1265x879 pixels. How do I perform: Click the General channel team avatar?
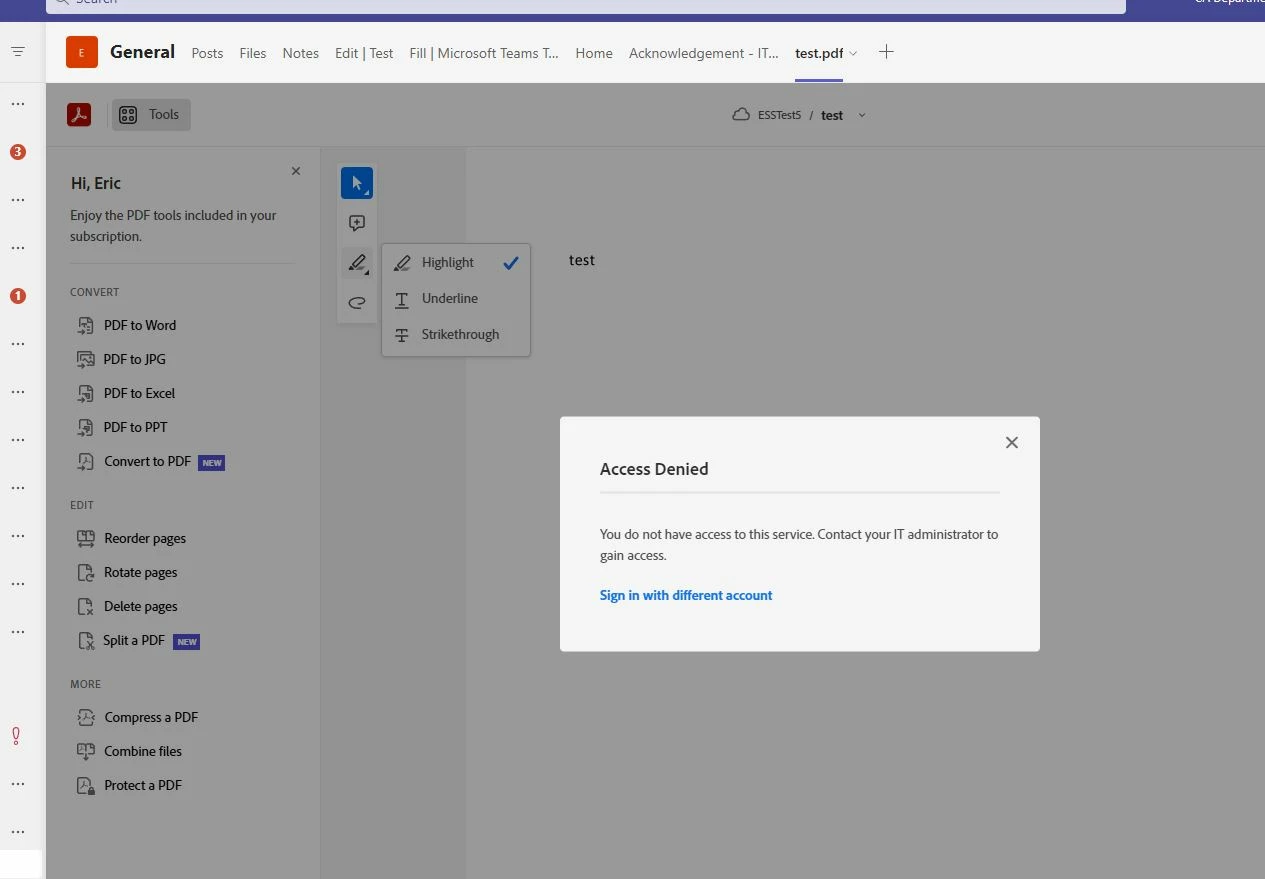click(82, 52)
